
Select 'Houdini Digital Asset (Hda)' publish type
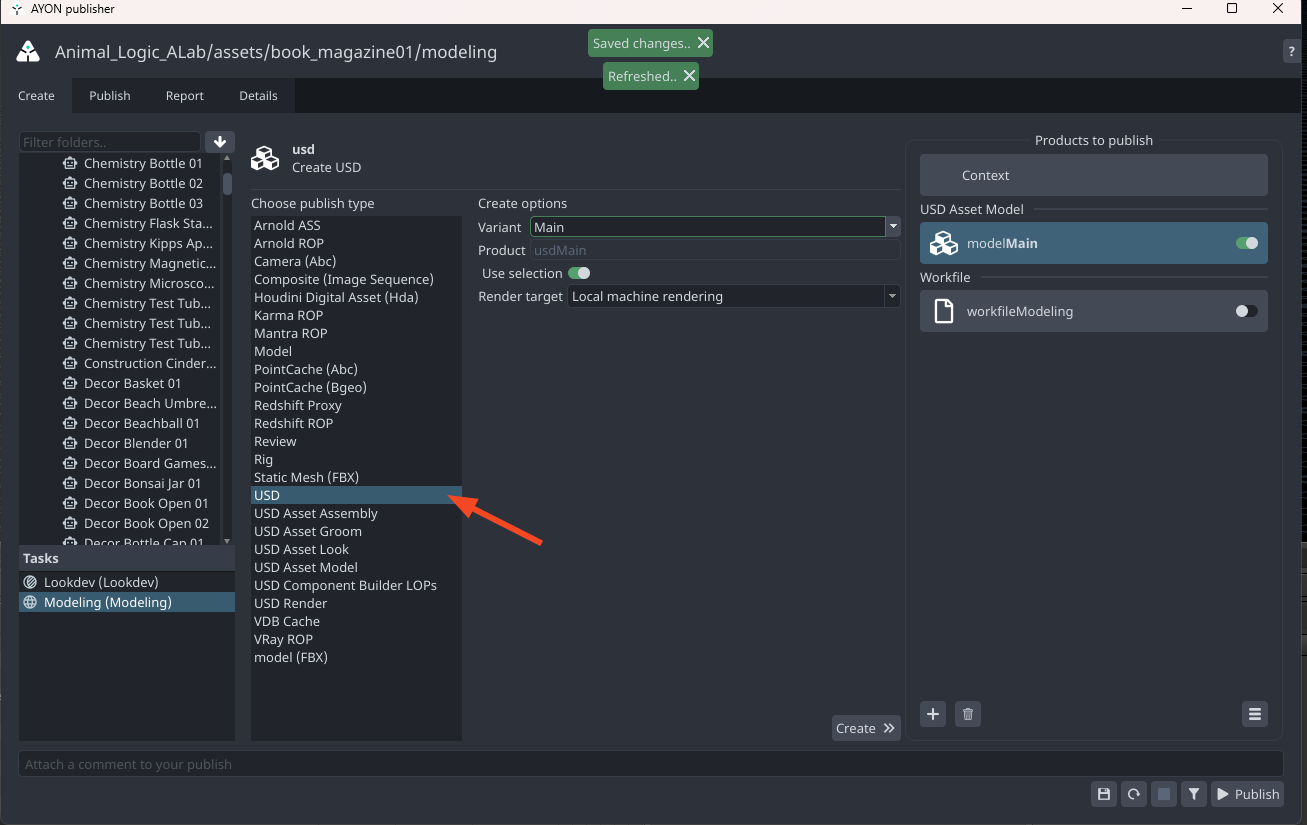point(356,297)
